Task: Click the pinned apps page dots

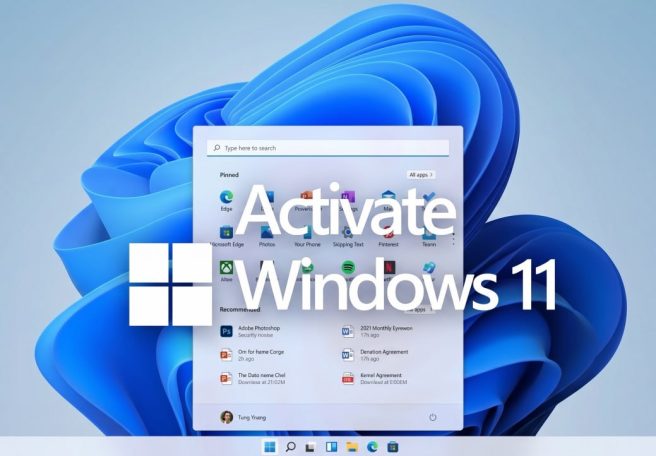Action: pyautogui.click(x=454, y=239)
